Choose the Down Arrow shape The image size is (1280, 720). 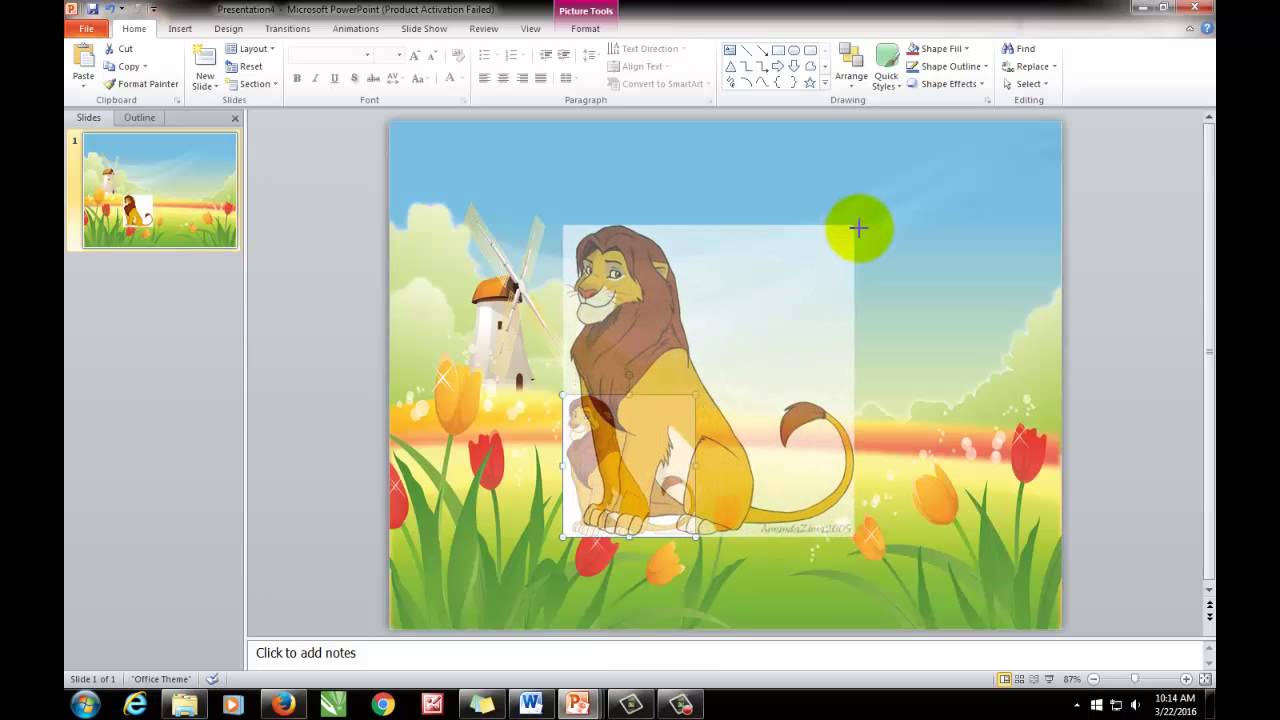tap(794, 66)
